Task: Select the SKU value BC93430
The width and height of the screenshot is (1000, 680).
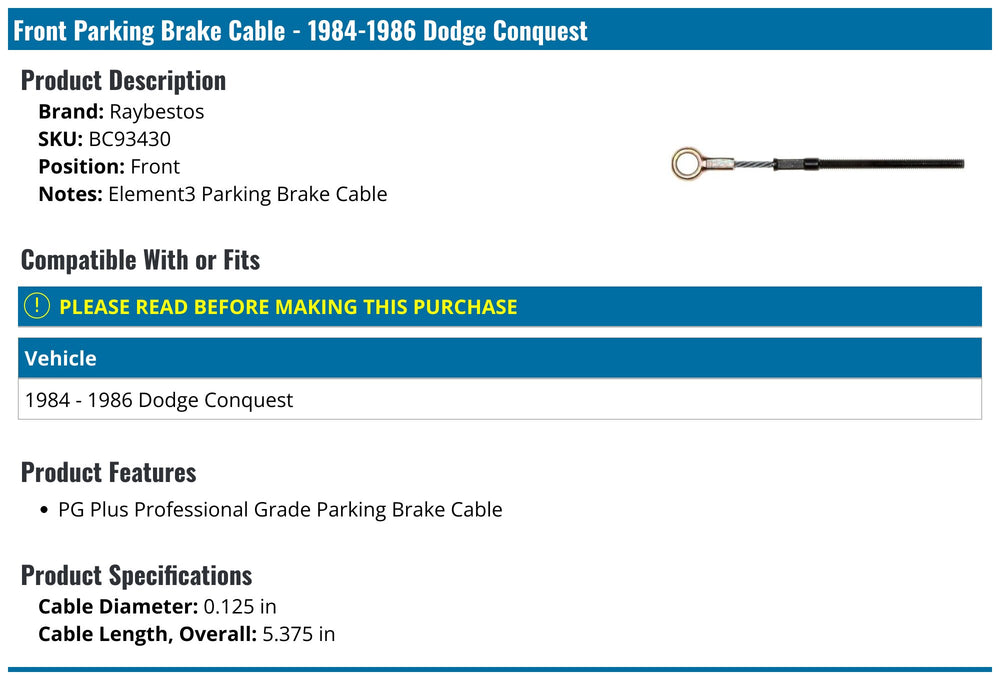Action: pos(129,139)
